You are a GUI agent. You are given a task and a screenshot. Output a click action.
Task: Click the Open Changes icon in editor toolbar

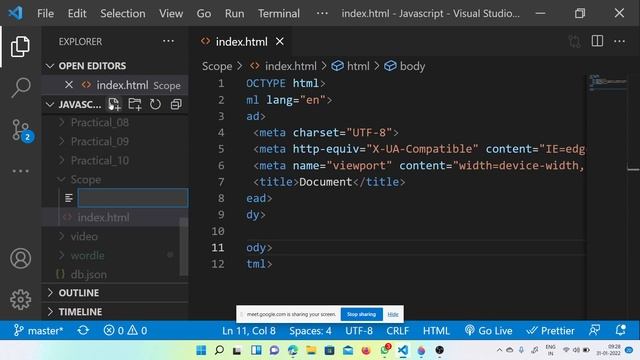(575, 41)
